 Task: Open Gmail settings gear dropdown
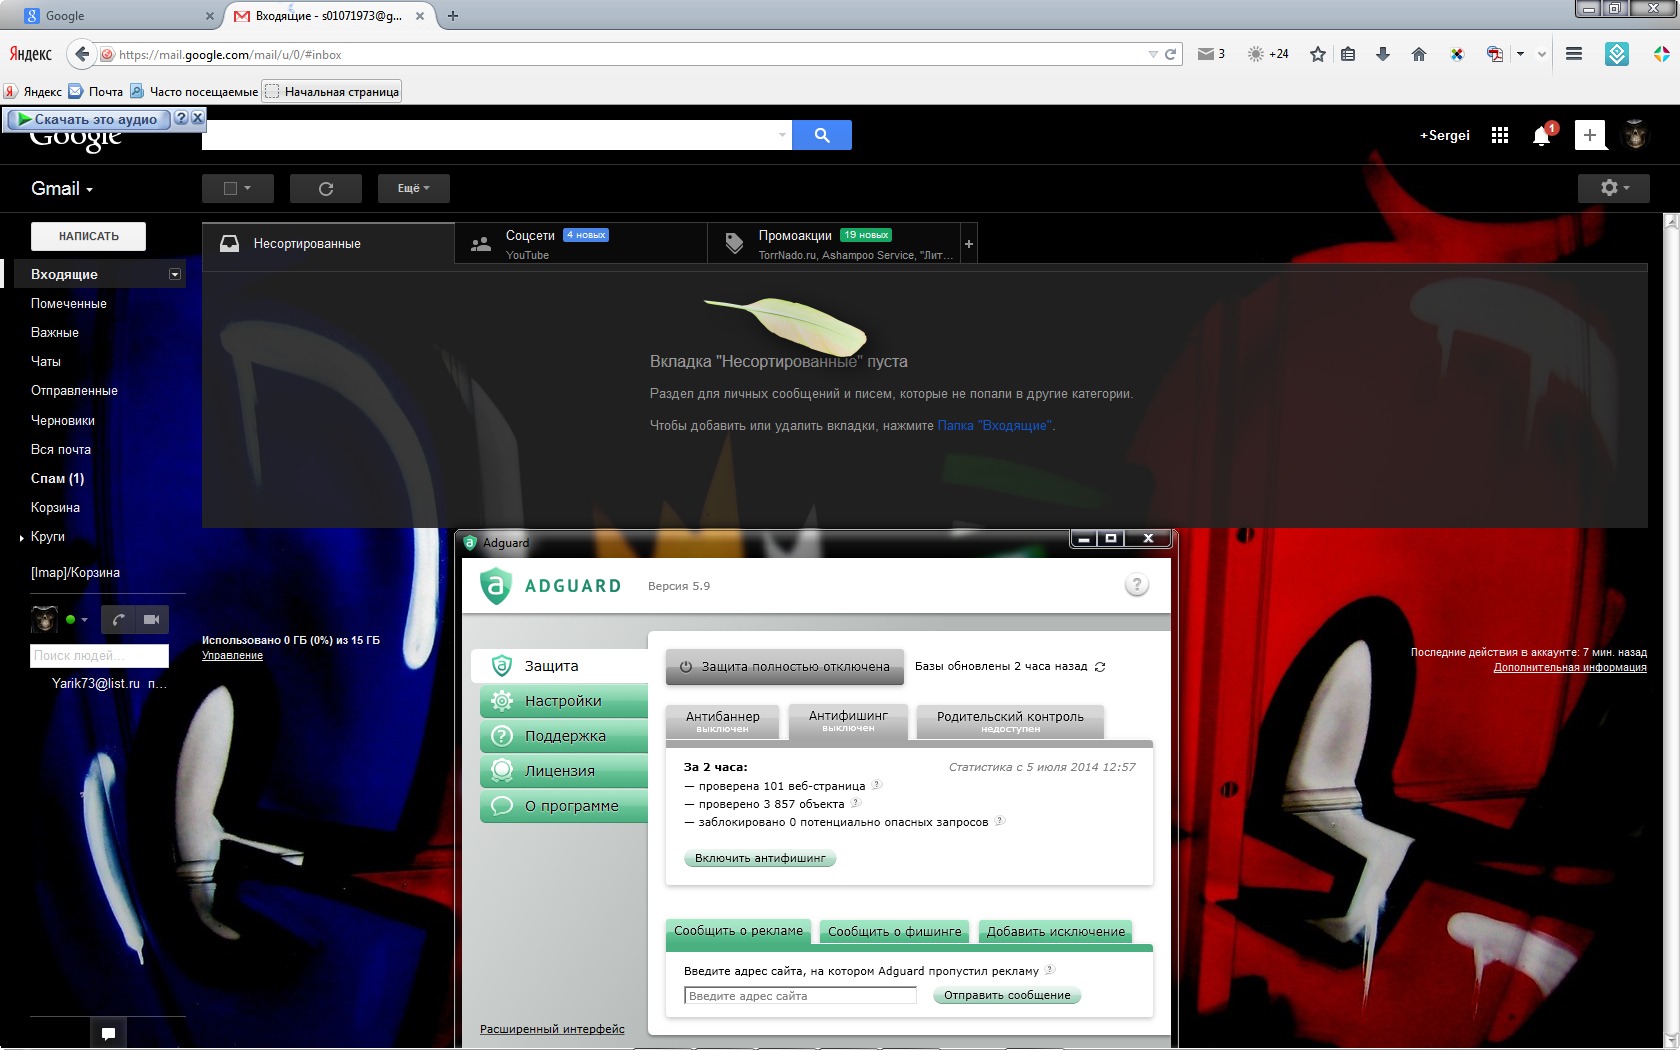coord(1614,188)
